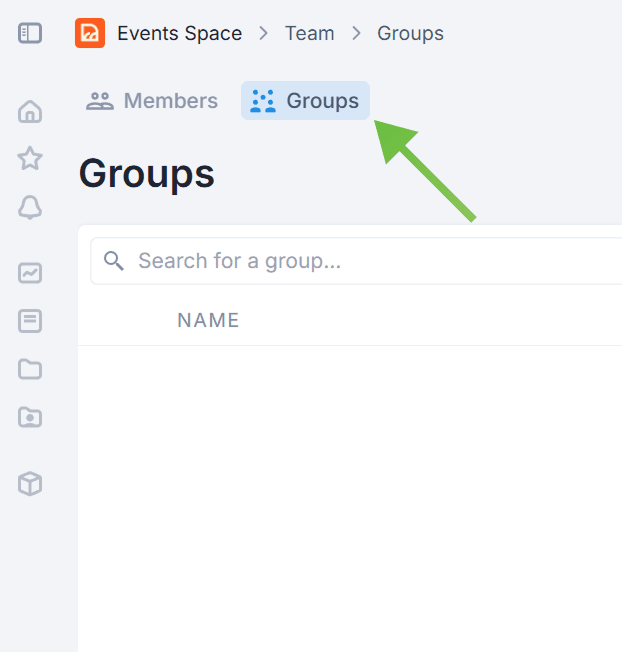The height and width of the screenshot is (652, 622).
Task: Collapse the left sidebar panel icon
Action: click(30, 33)
